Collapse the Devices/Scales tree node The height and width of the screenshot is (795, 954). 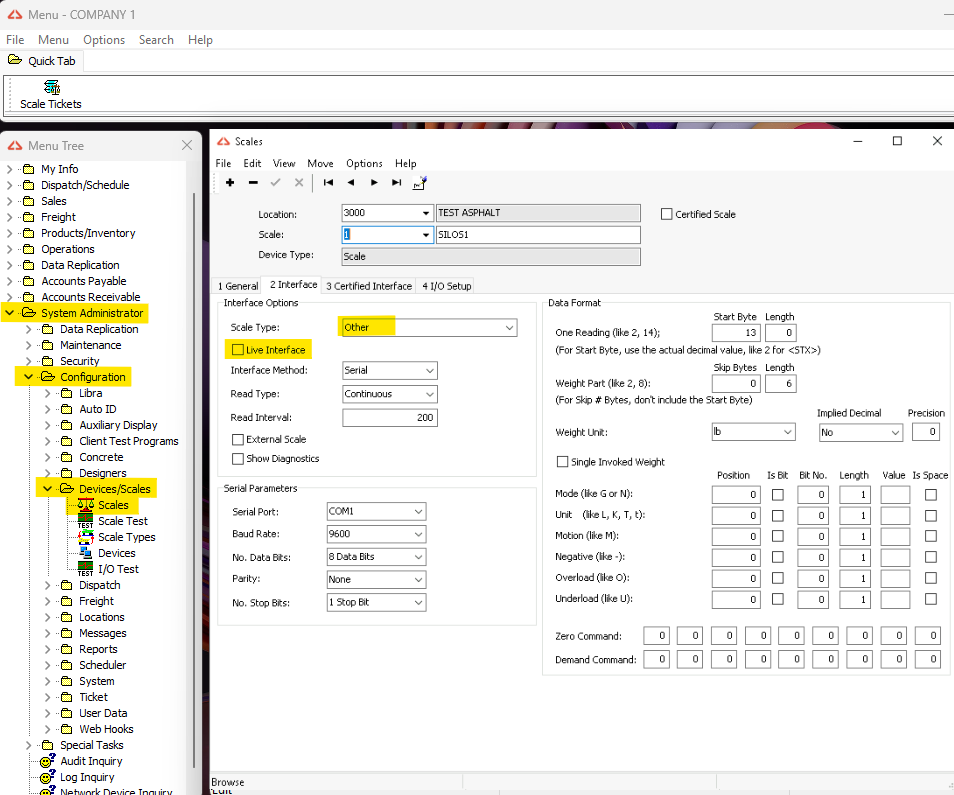click(x=47, y=489)
